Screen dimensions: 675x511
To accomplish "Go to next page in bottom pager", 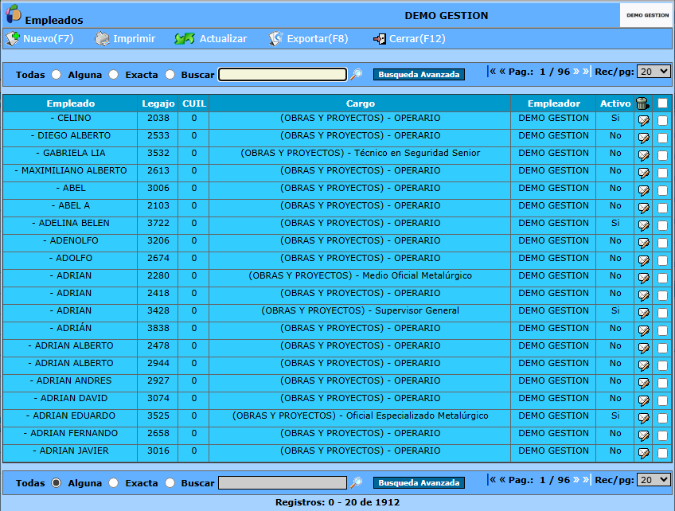I will tap(576, 480).
